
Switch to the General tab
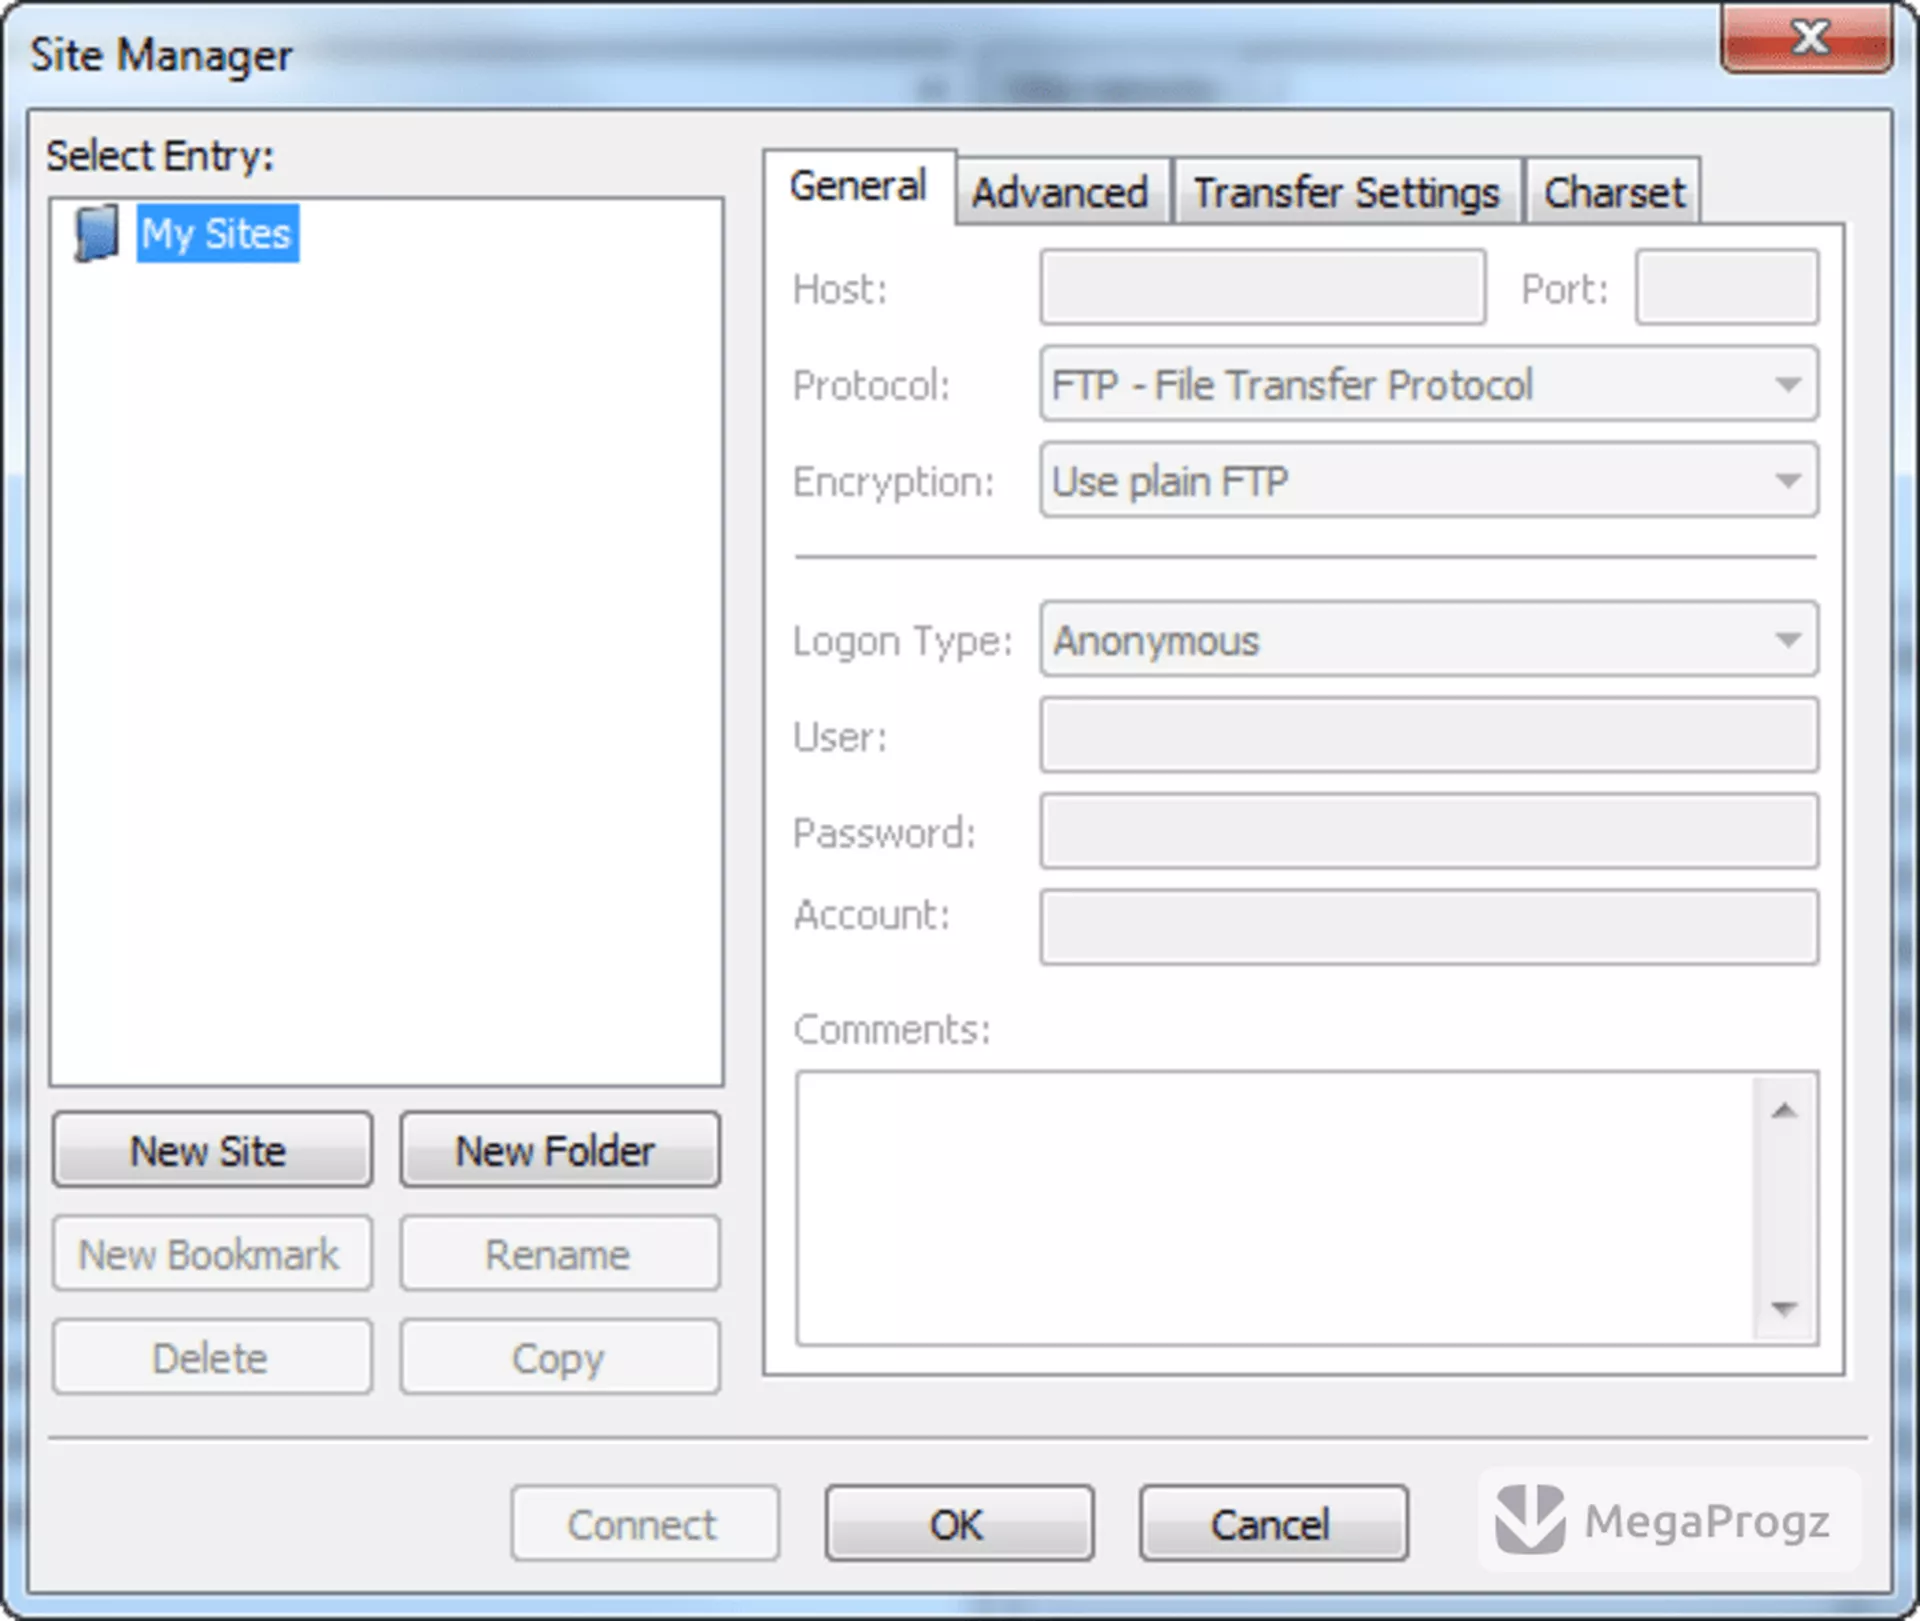[858, 187]
